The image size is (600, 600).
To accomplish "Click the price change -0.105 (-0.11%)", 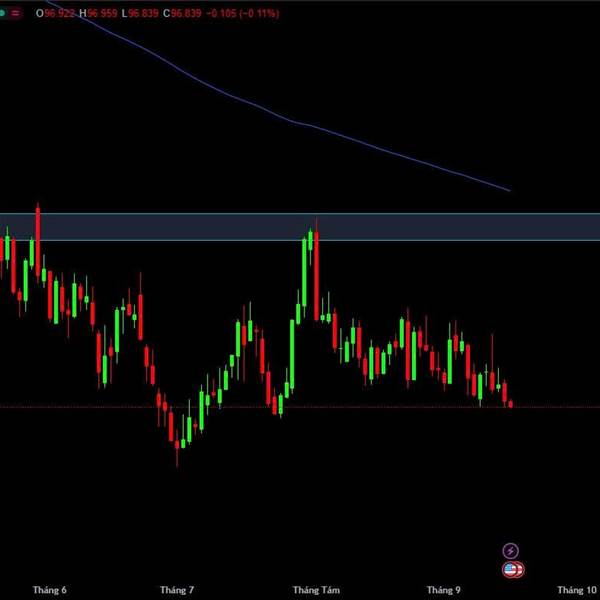I will (x=243, y=13).
